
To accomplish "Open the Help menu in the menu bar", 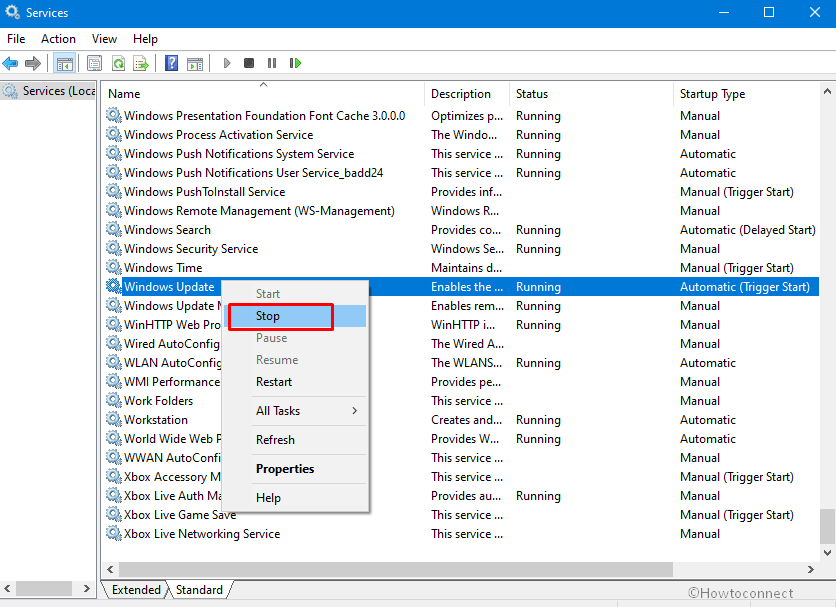I will tap(145, 39).
